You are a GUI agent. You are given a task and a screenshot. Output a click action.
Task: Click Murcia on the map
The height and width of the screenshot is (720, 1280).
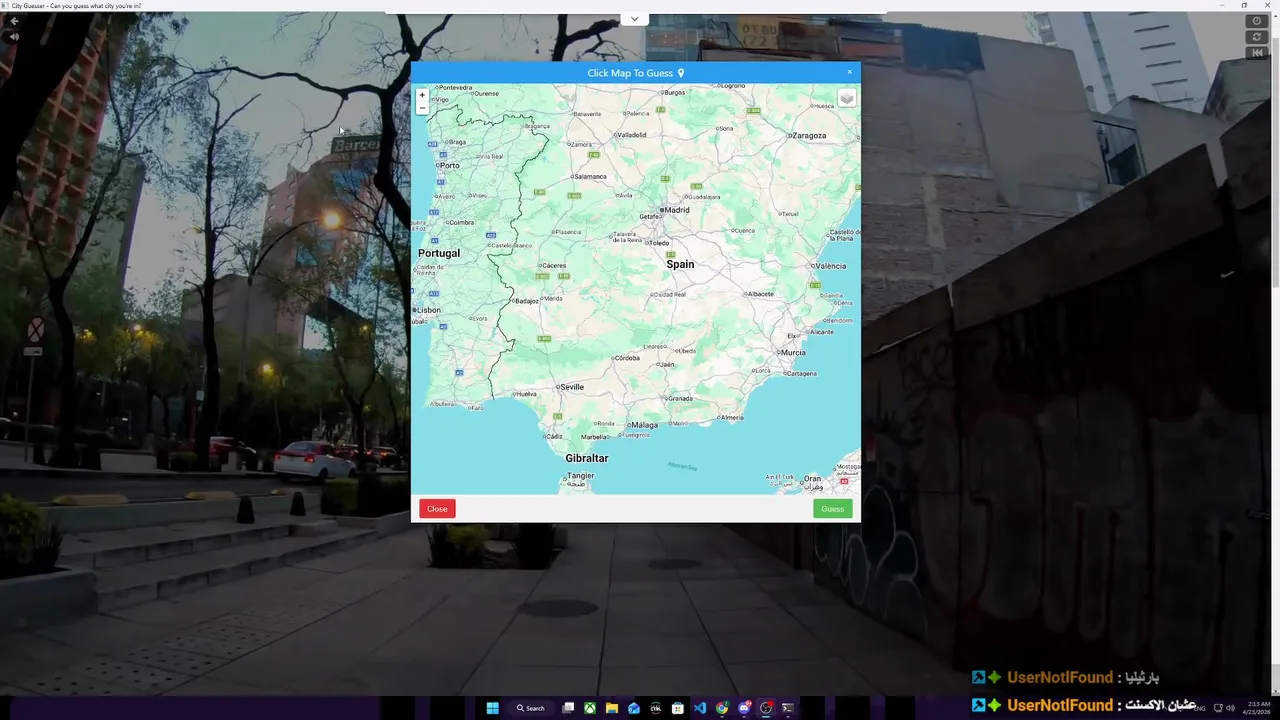tap(793, 353)
